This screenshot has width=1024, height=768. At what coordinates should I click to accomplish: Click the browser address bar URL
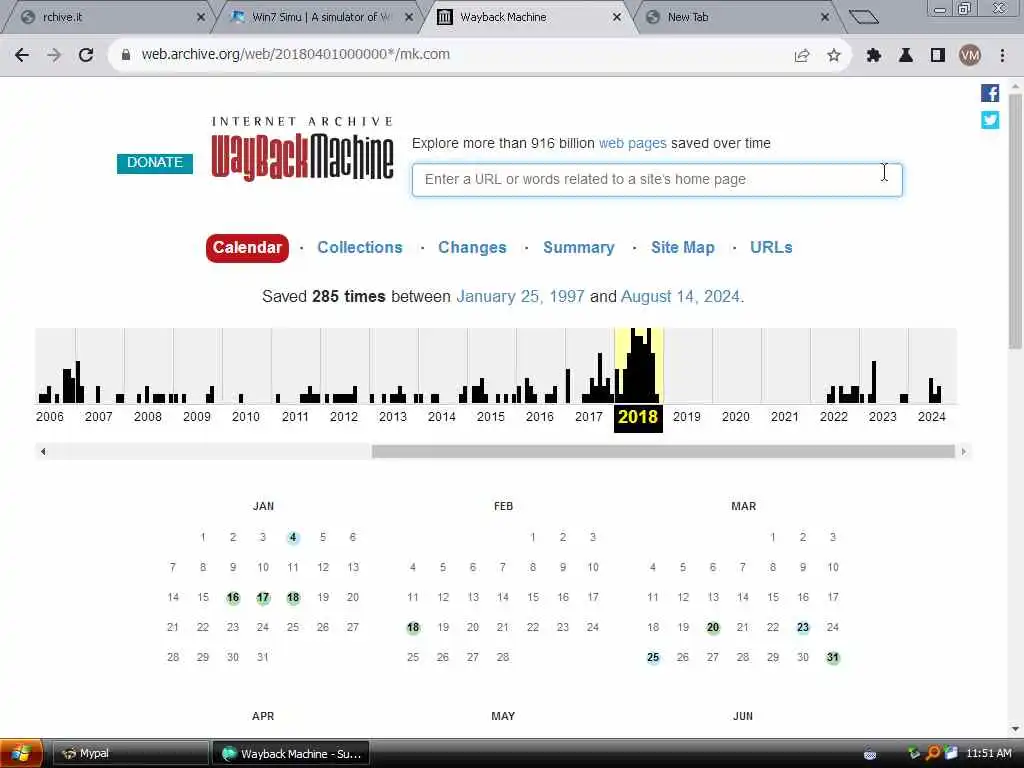[x=295, y=55]
